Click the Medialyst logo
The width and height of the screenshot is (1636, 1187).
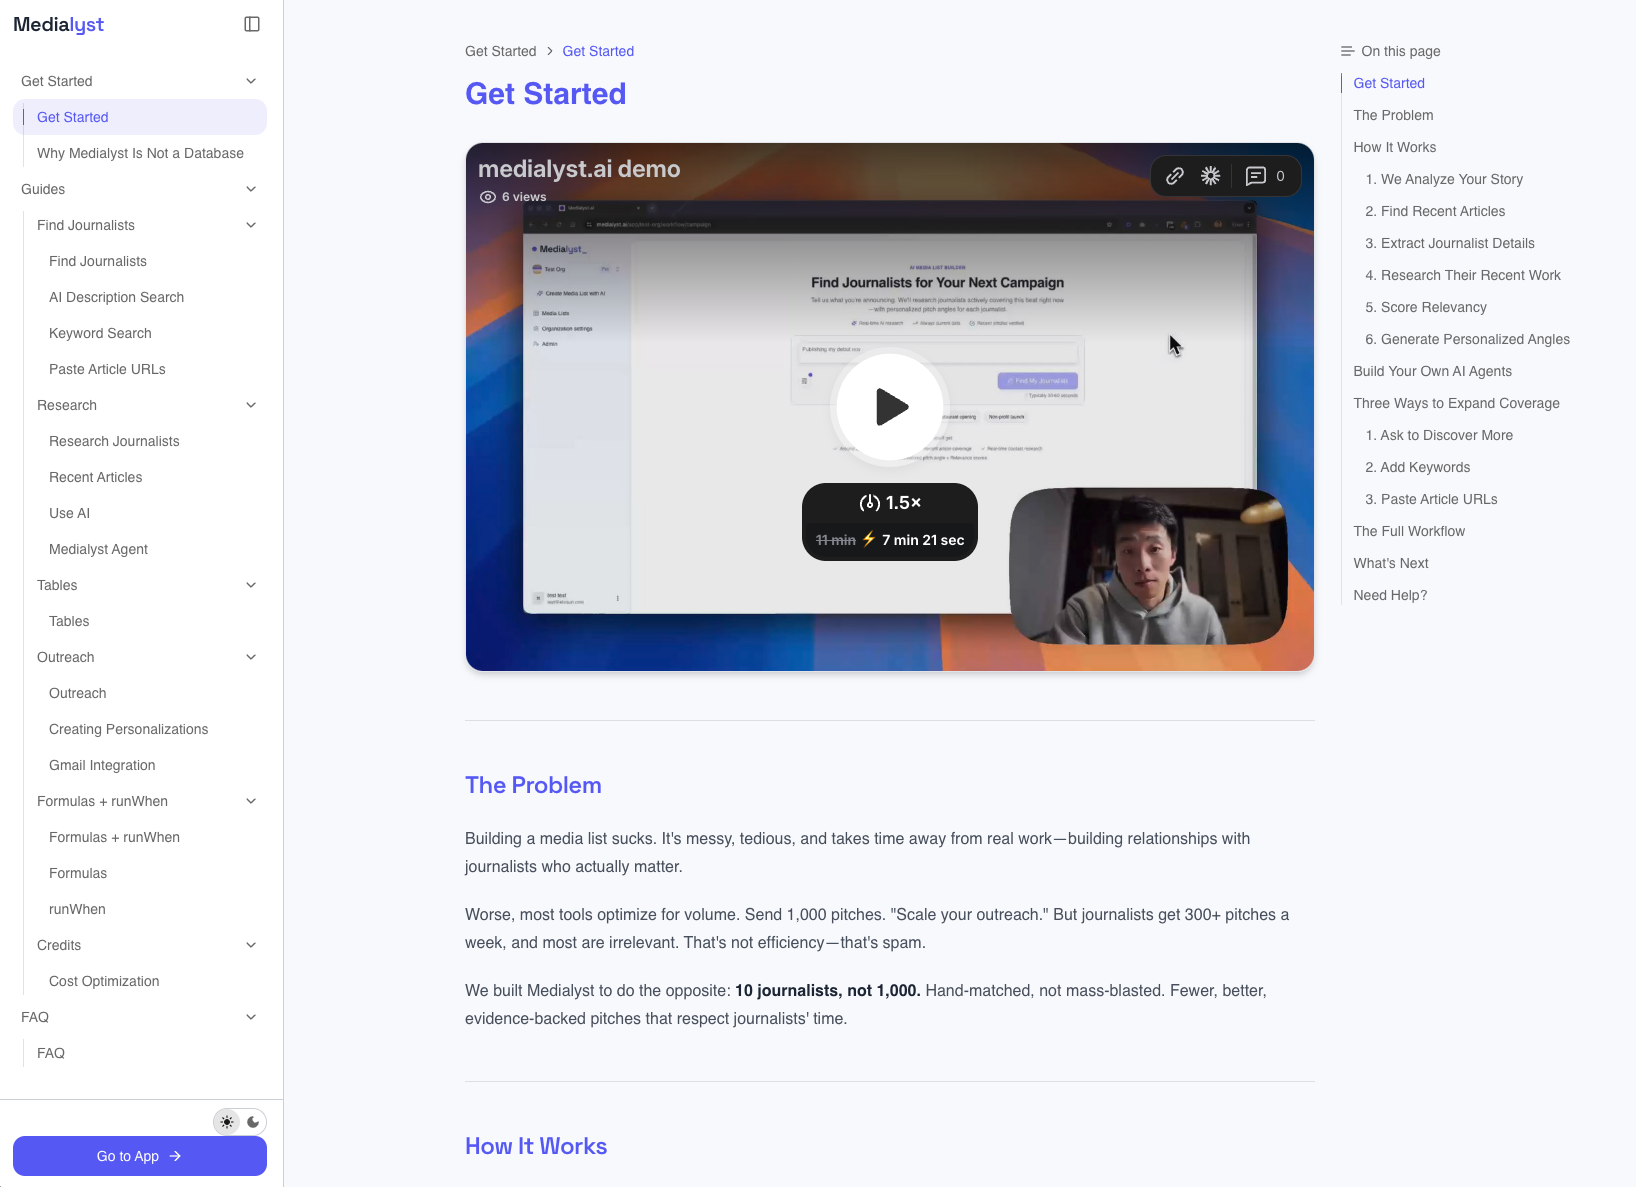pyautogui.click(x=58, y=24)
